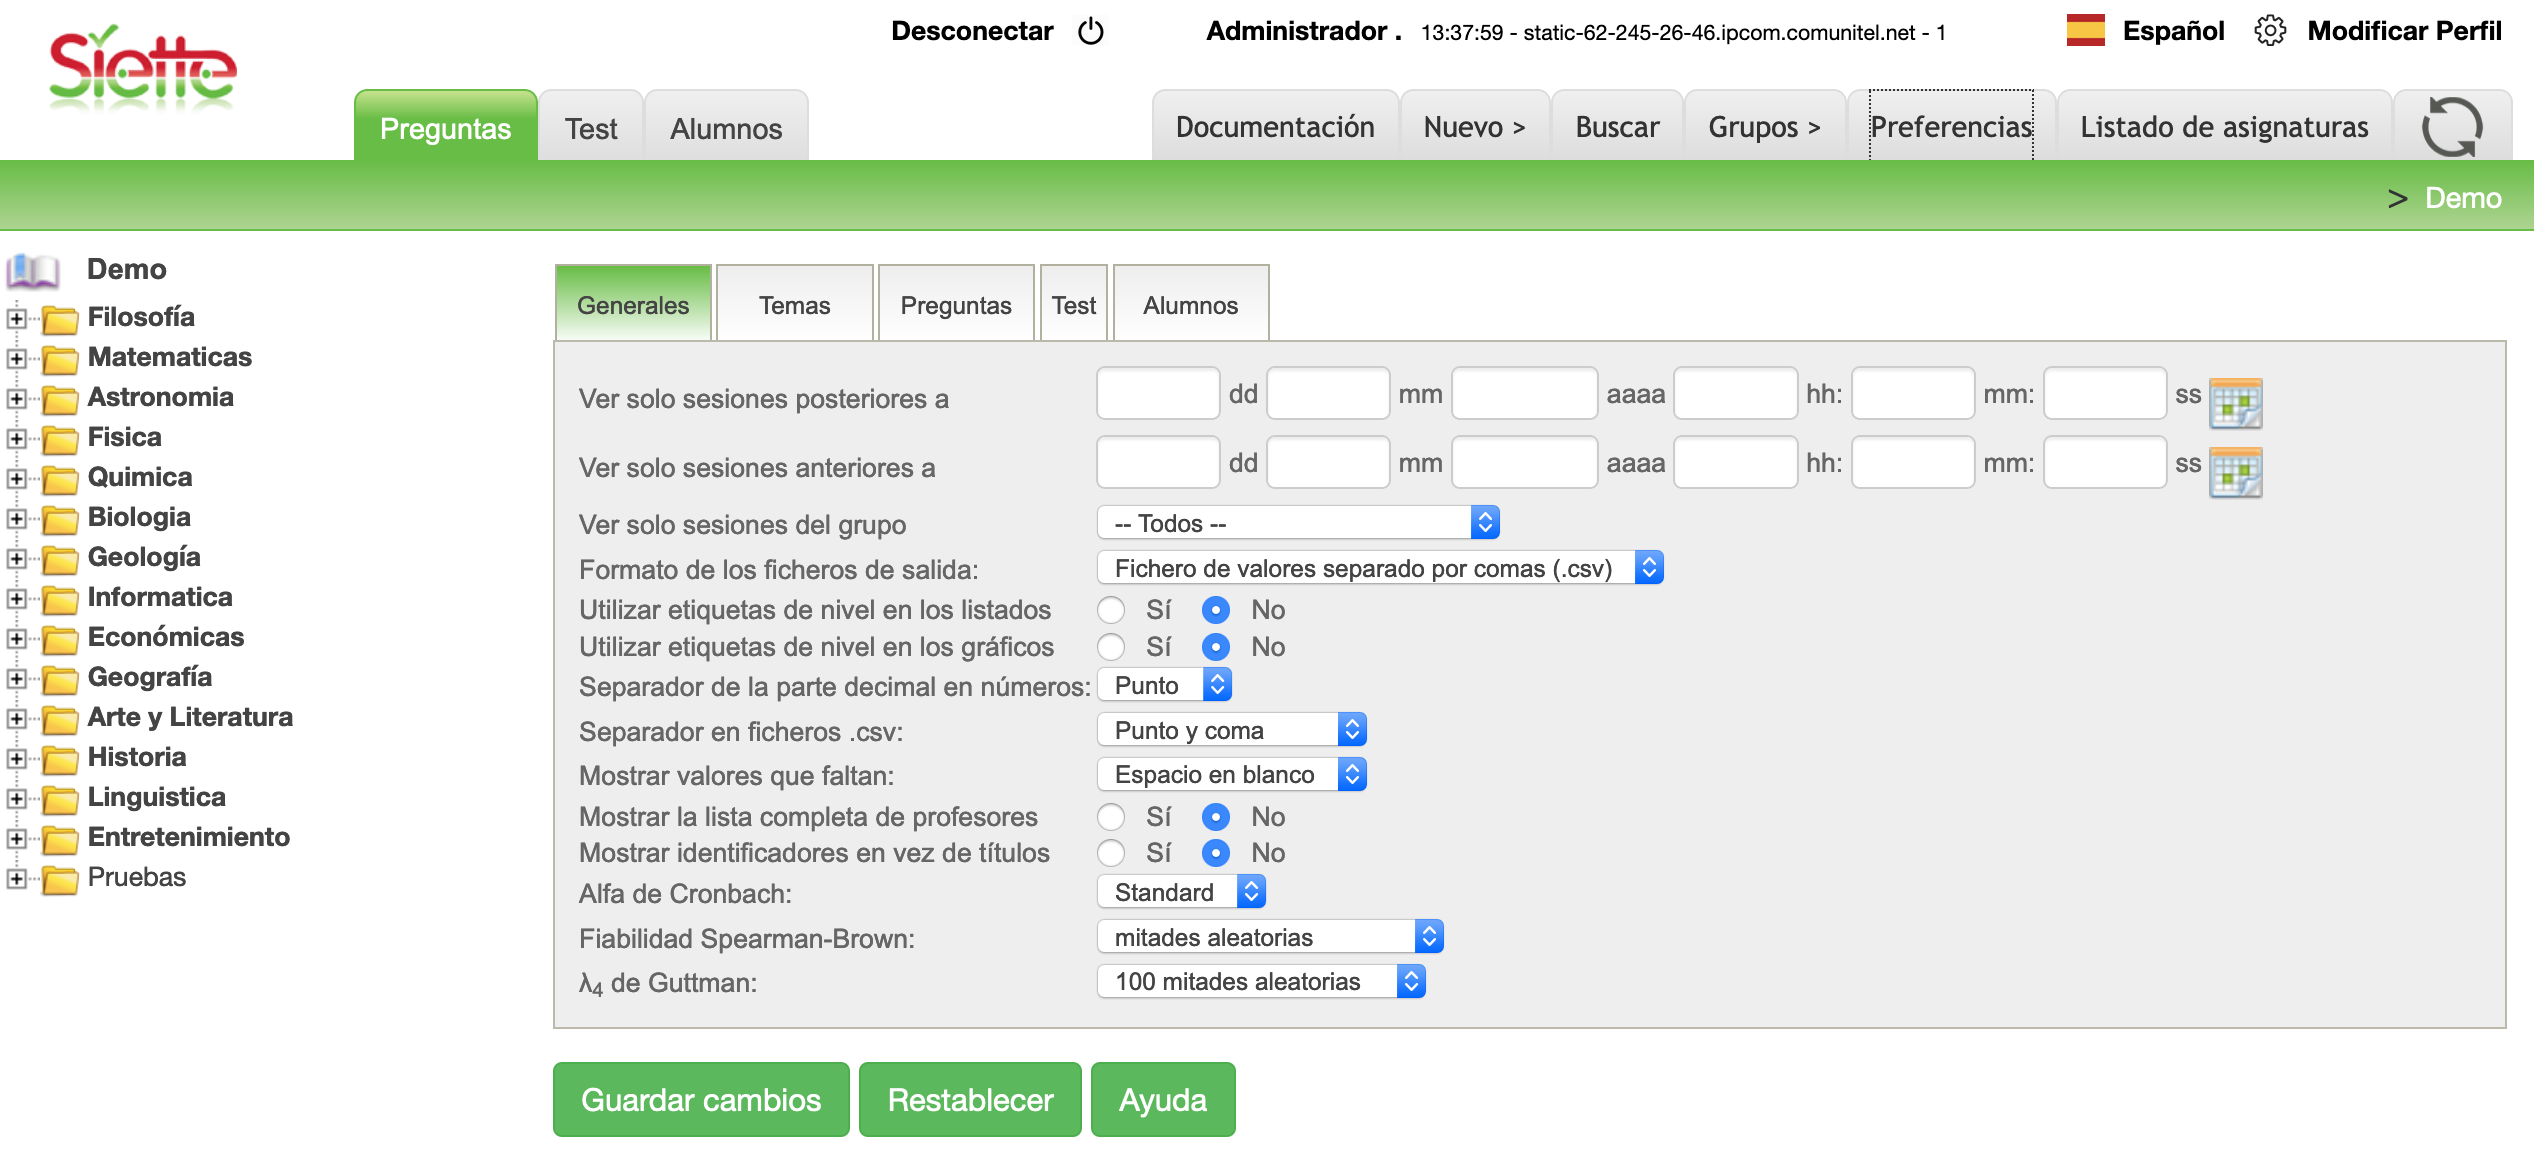Select No for identificadores en vez de títulos
Viewport: 2534px width, 1158px height.
(1215, 853)
